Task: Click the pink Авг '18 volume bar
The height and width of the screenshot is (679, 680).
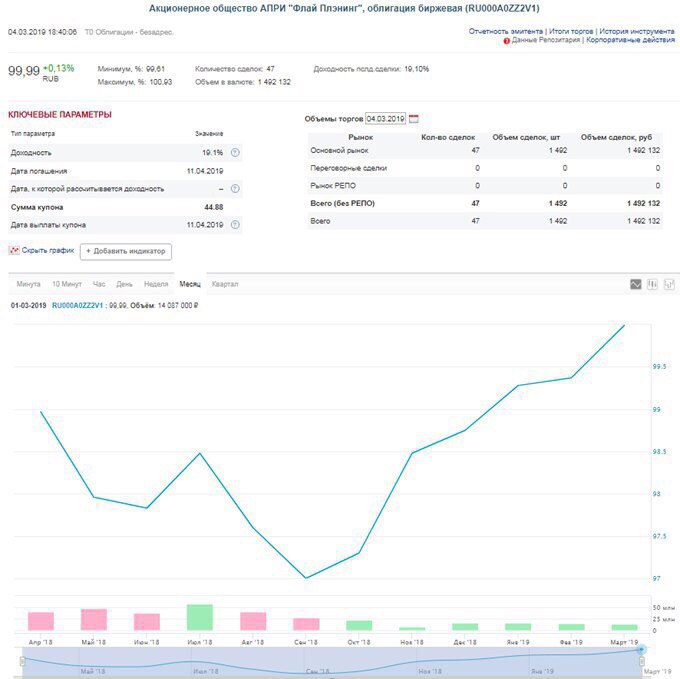Action: click(253, 621)
